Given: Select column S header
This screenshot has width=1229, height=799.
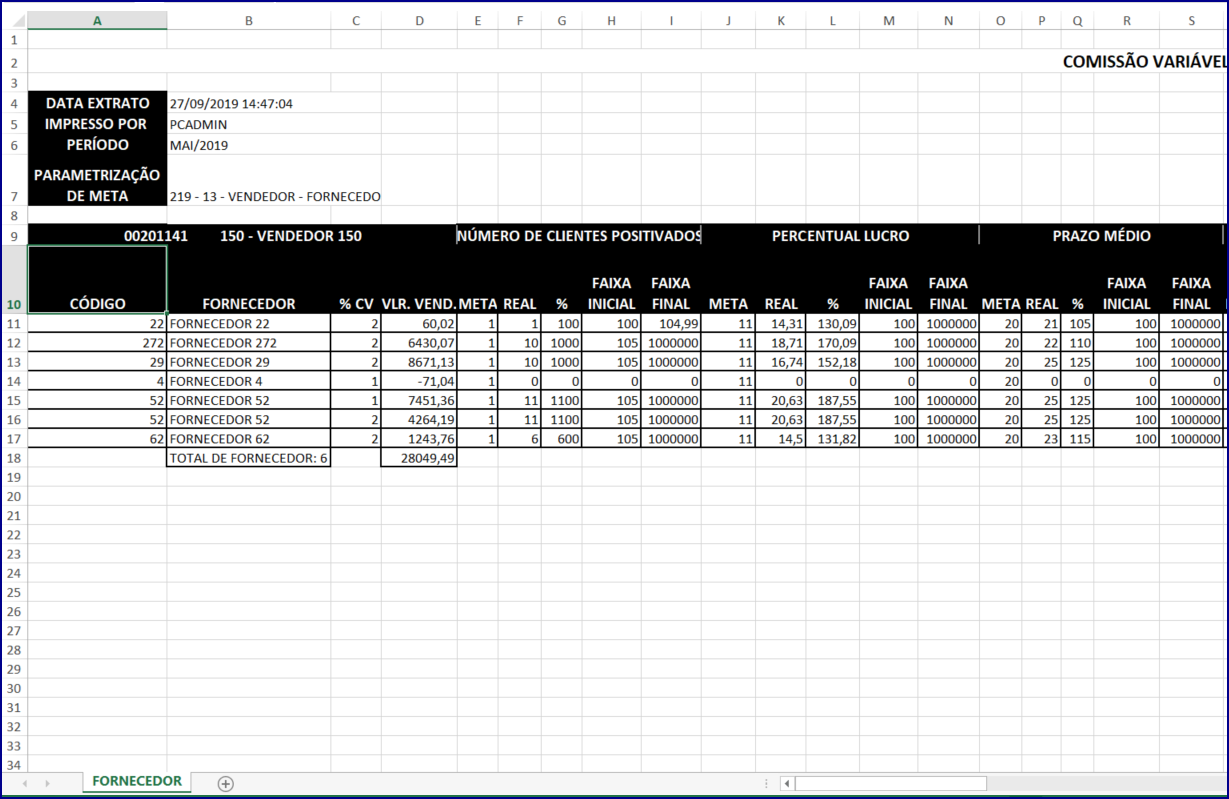Looking at the screenshot, I should (x=1192, y=20).
